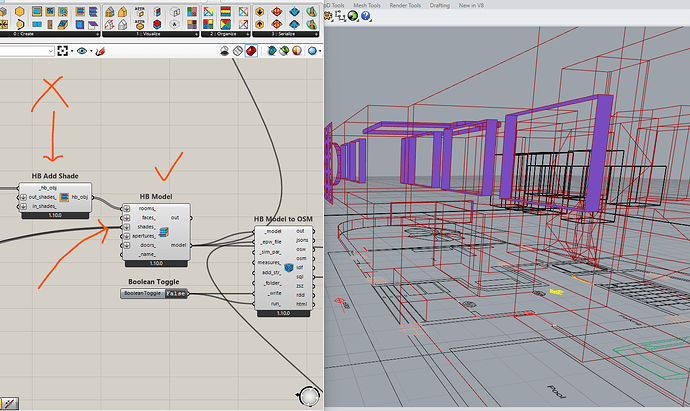The image size is (690, 411).
Task: Select the four-colored squares icon in Organize
Action: tap(208, 24)
